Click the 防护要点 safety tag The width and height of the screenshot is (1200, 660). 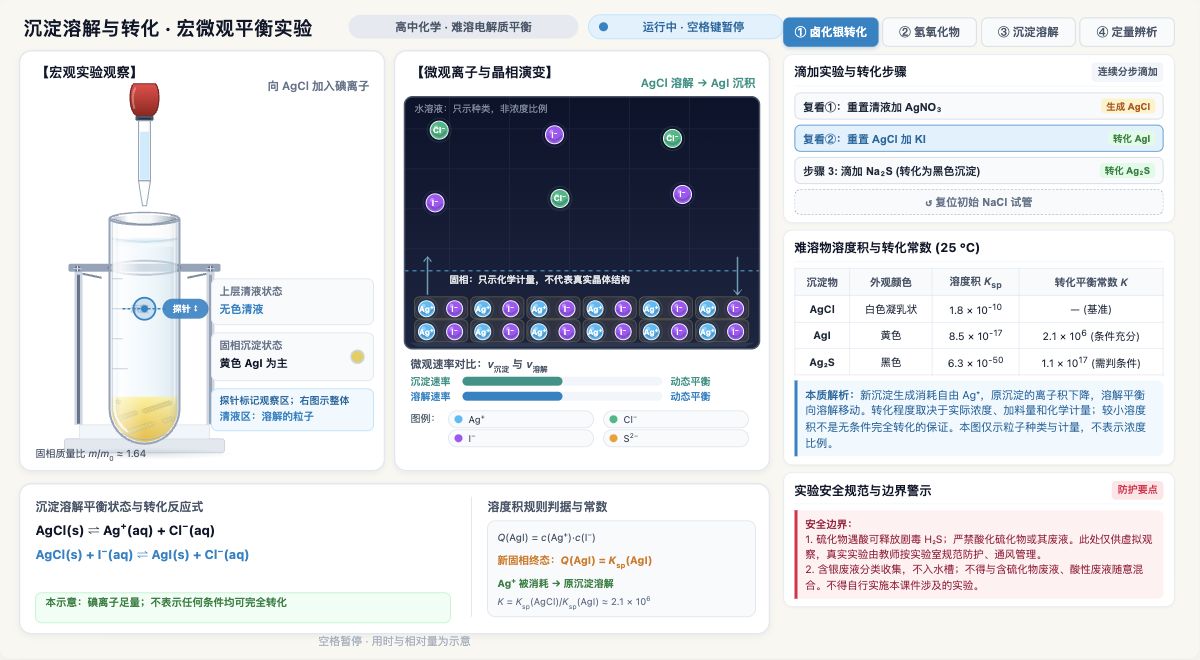tap(1137, 490)
